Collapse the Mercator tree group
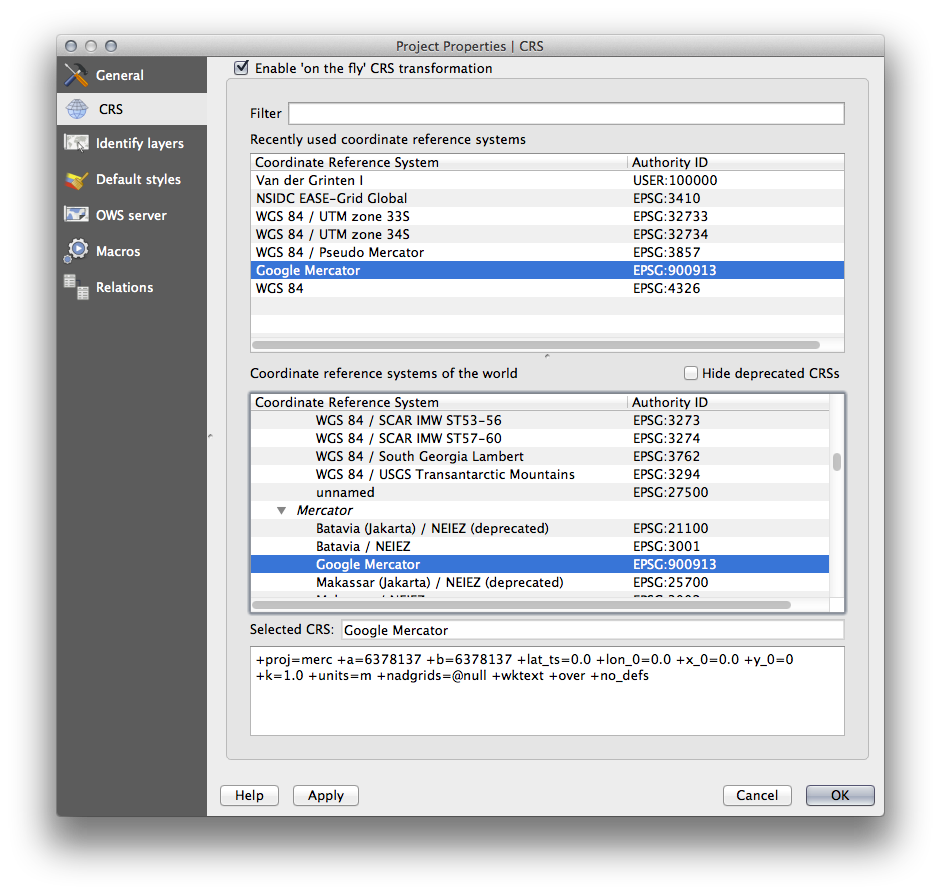Screen dimensions: 941x895 pyautogui.click(x=283, y=511)
